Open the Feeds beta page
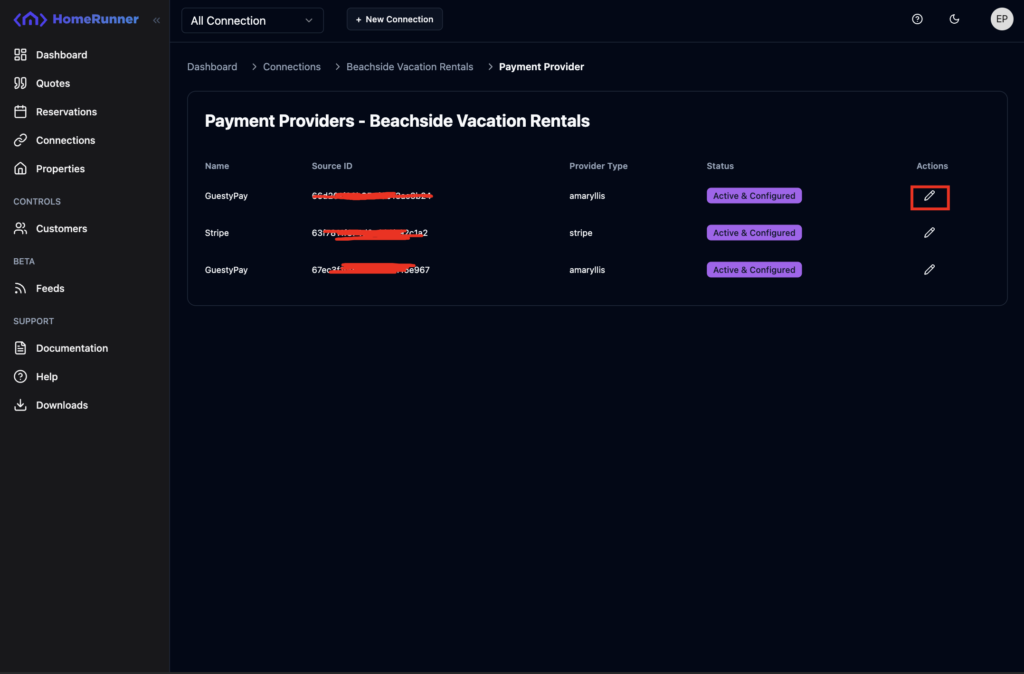 (x=50, y=289)
